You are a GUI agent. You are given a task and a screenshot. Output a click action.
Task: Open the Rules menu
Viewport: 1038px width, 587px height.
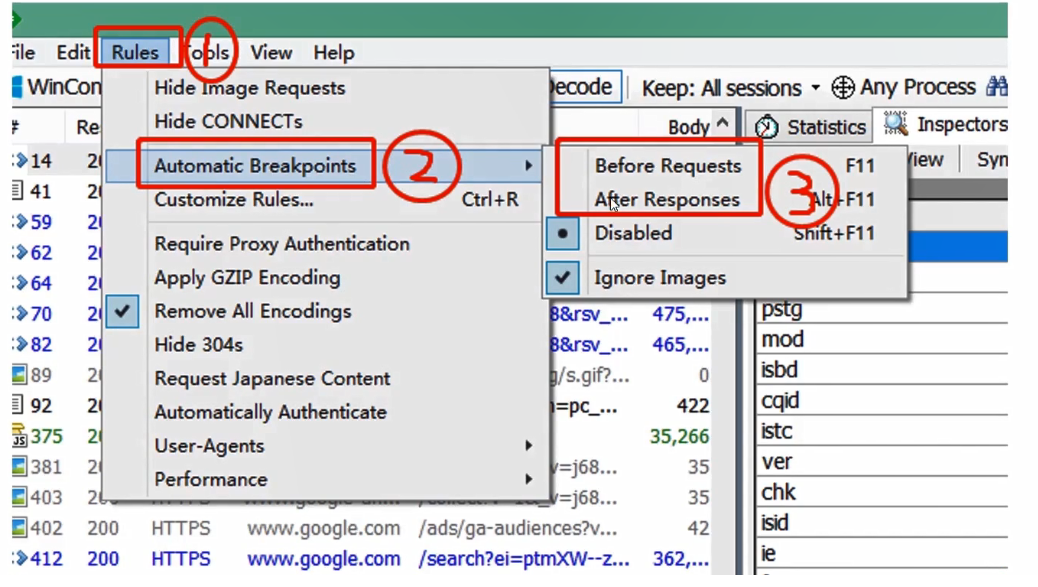[135, 52]
